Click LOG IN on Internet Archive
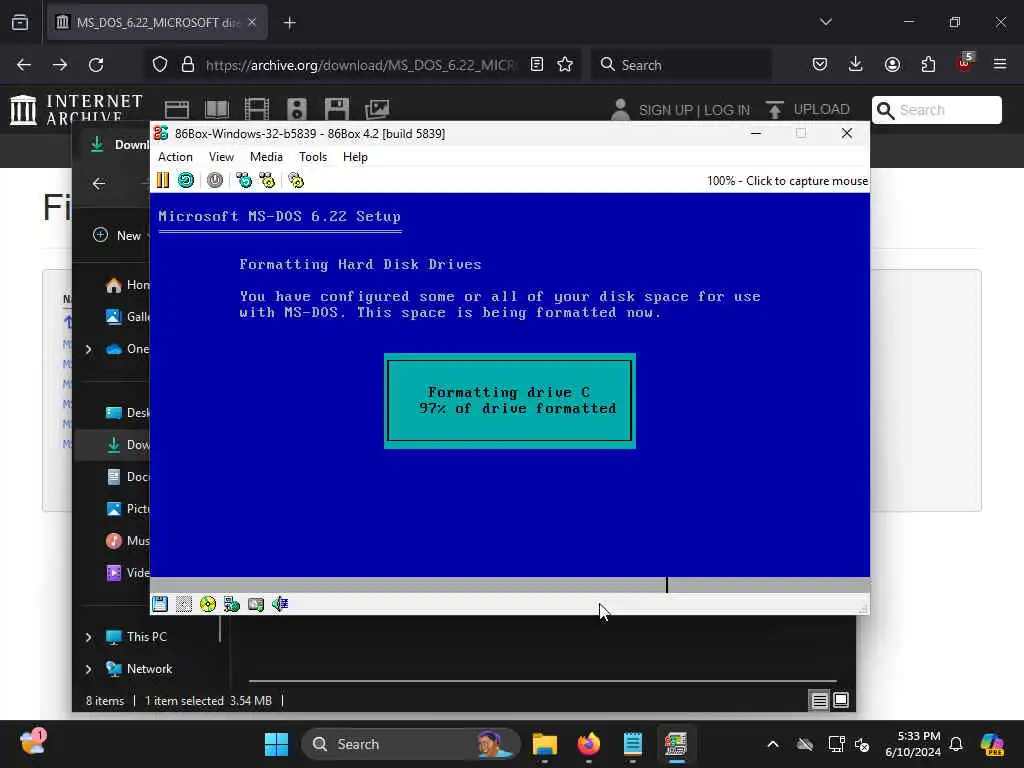 (x=727, y=110)
